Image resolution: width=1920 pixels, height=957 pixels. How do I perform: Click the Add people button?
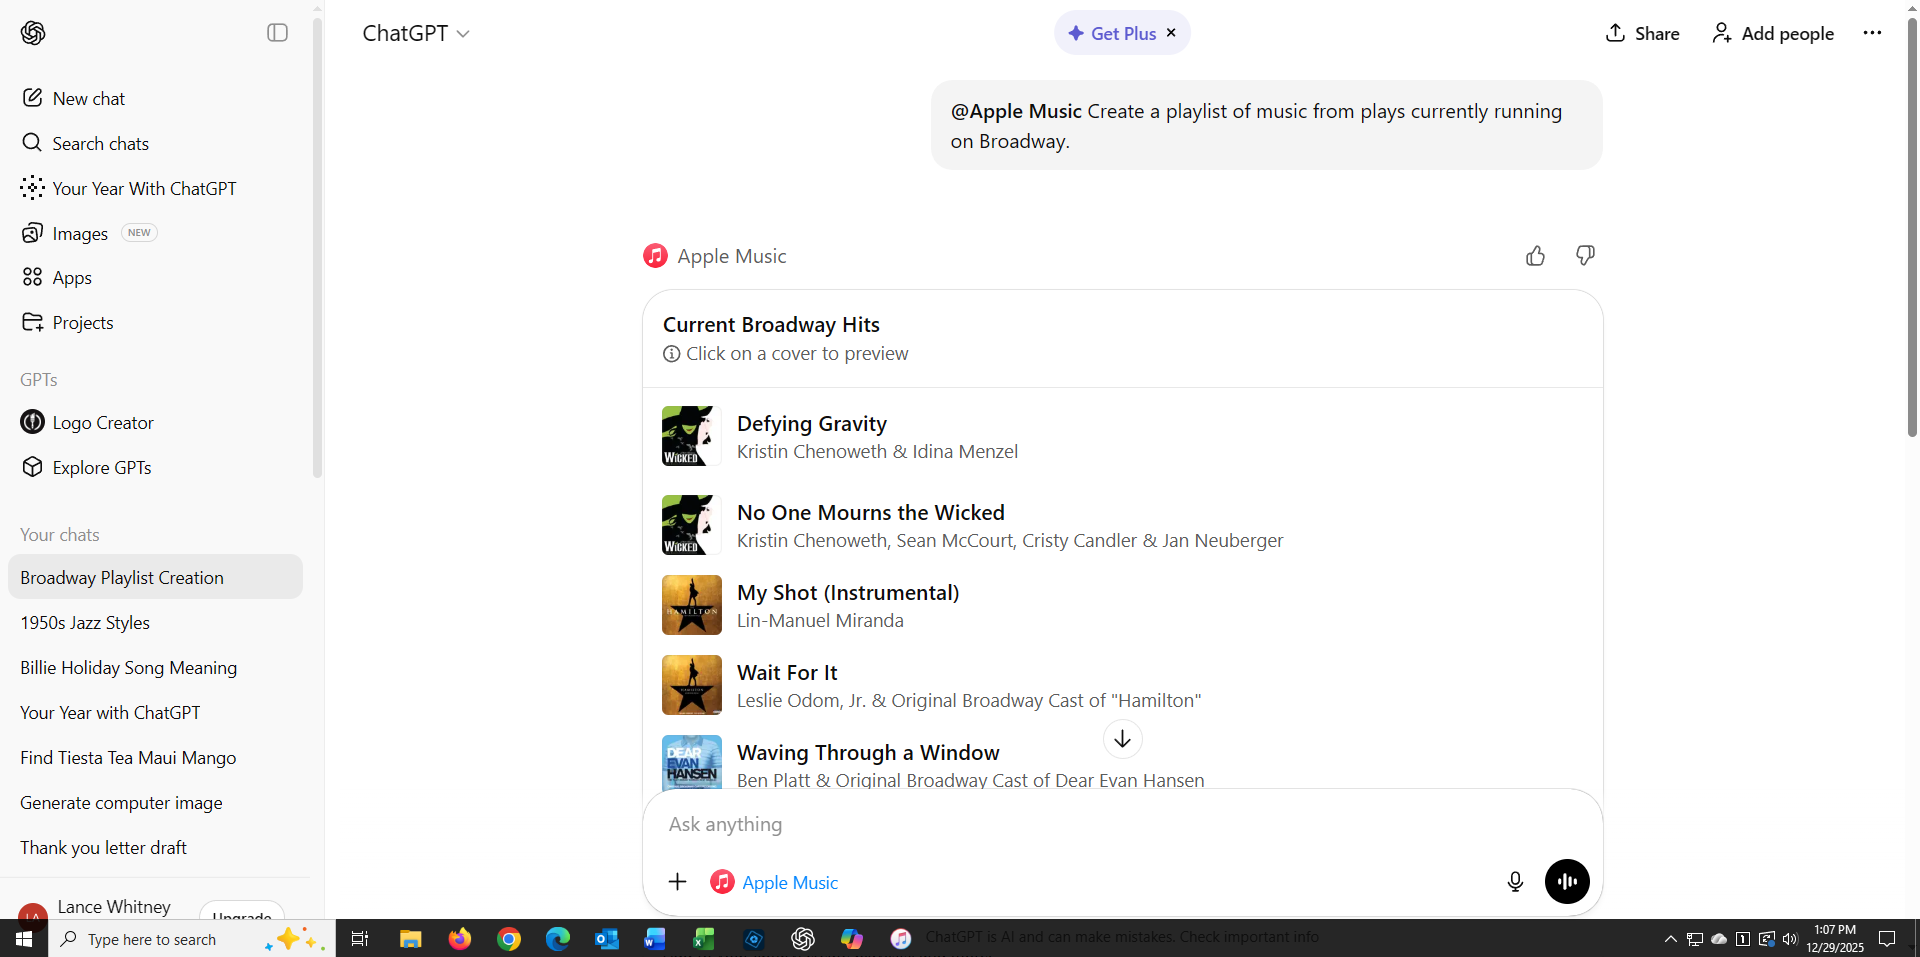click(x=1773, y=33)
